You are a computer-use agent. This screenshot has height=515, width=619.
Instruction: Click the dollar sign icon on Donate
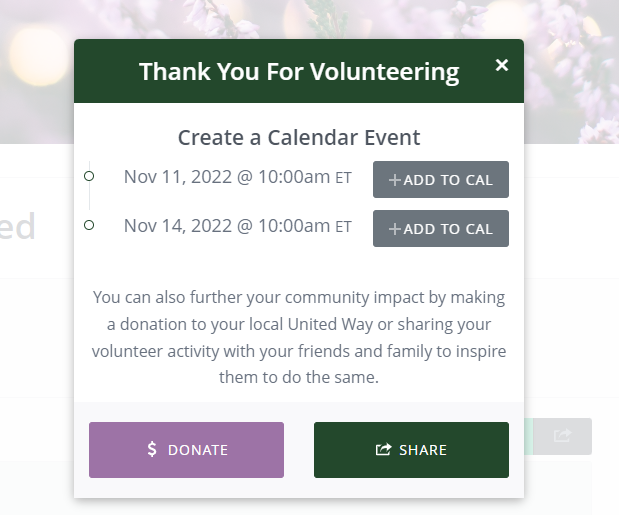coord(152,449)
